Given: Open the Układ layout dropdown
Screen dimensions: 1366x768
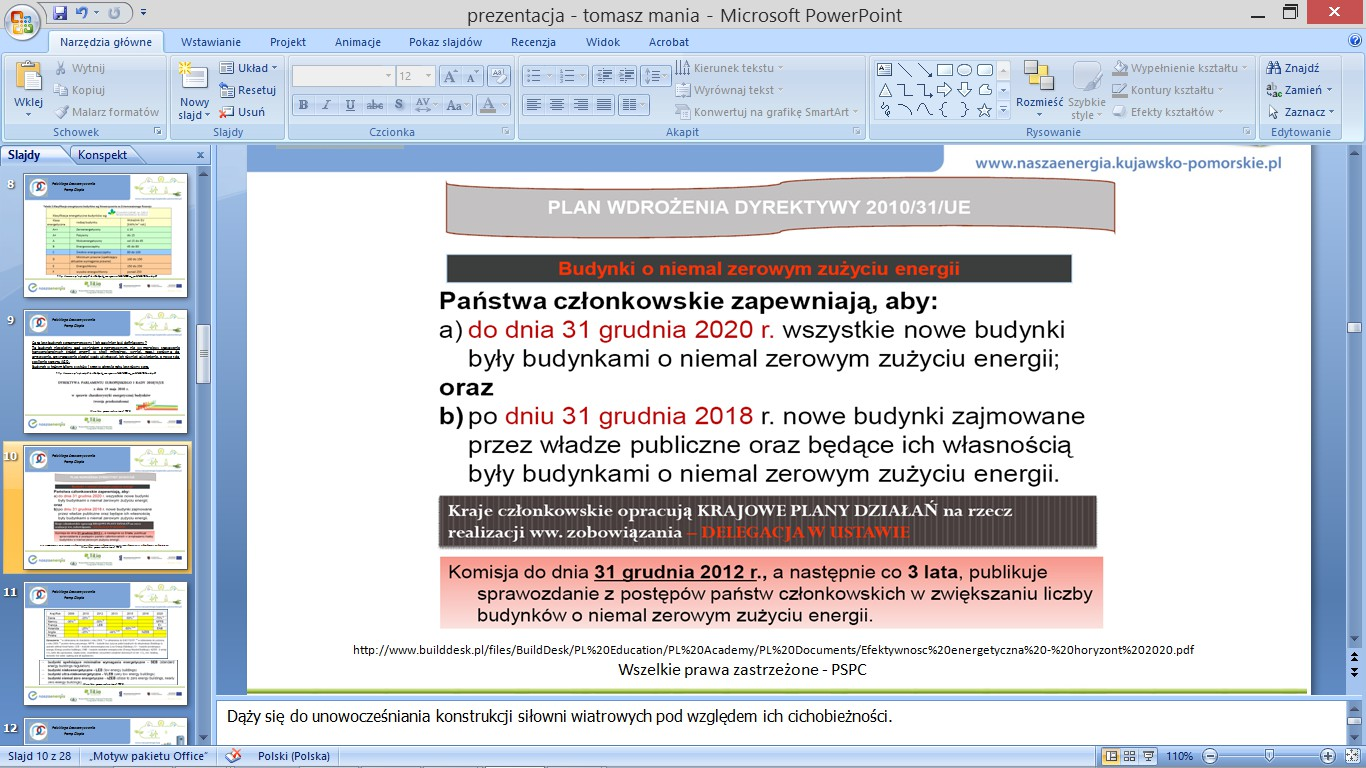Looking at the screenshot, I should point(248,68).
